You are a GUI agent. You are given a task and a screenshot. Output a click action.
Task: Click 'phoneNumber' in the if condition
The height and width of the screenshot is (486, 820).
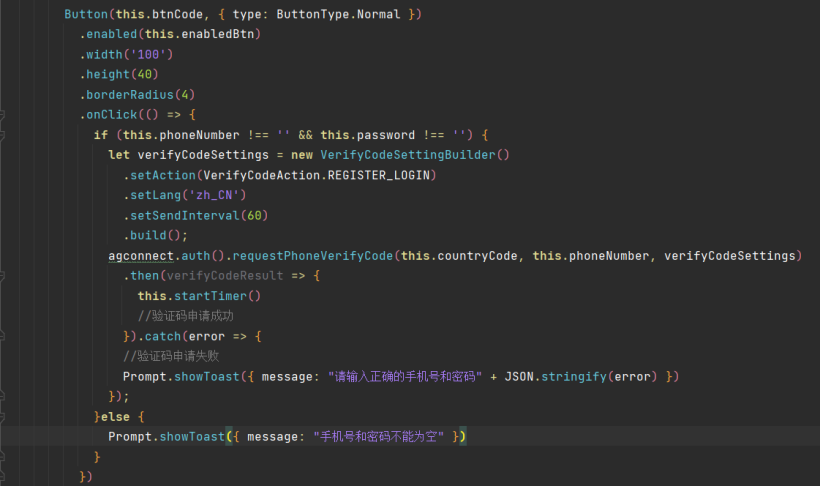coord(199,135)
